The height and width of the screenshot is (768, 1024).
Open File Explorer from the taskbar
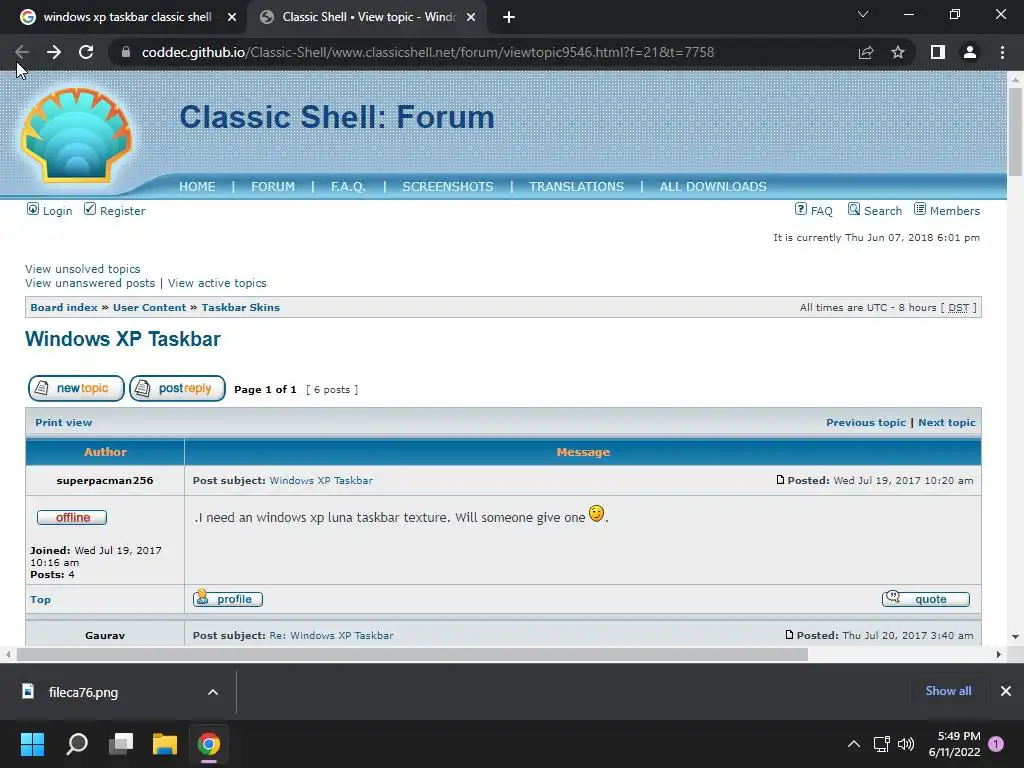point(165,744)
